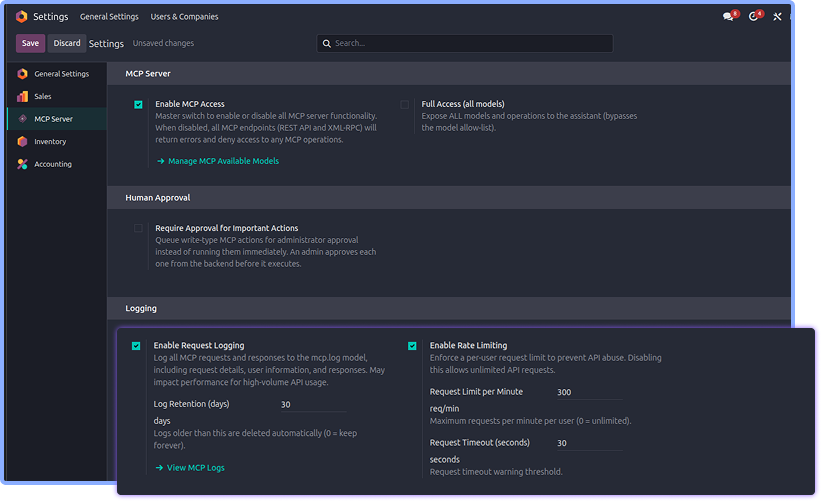This screenshot has width=821, height=501.
Task: Click the Request Limit per Minute field
Action: [x=590, y=392]
